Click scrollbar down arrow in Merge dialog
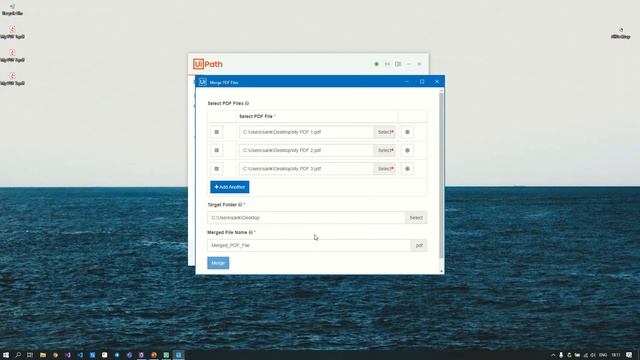The width and height of the screenshot is (640, 360). click(441, 271)
